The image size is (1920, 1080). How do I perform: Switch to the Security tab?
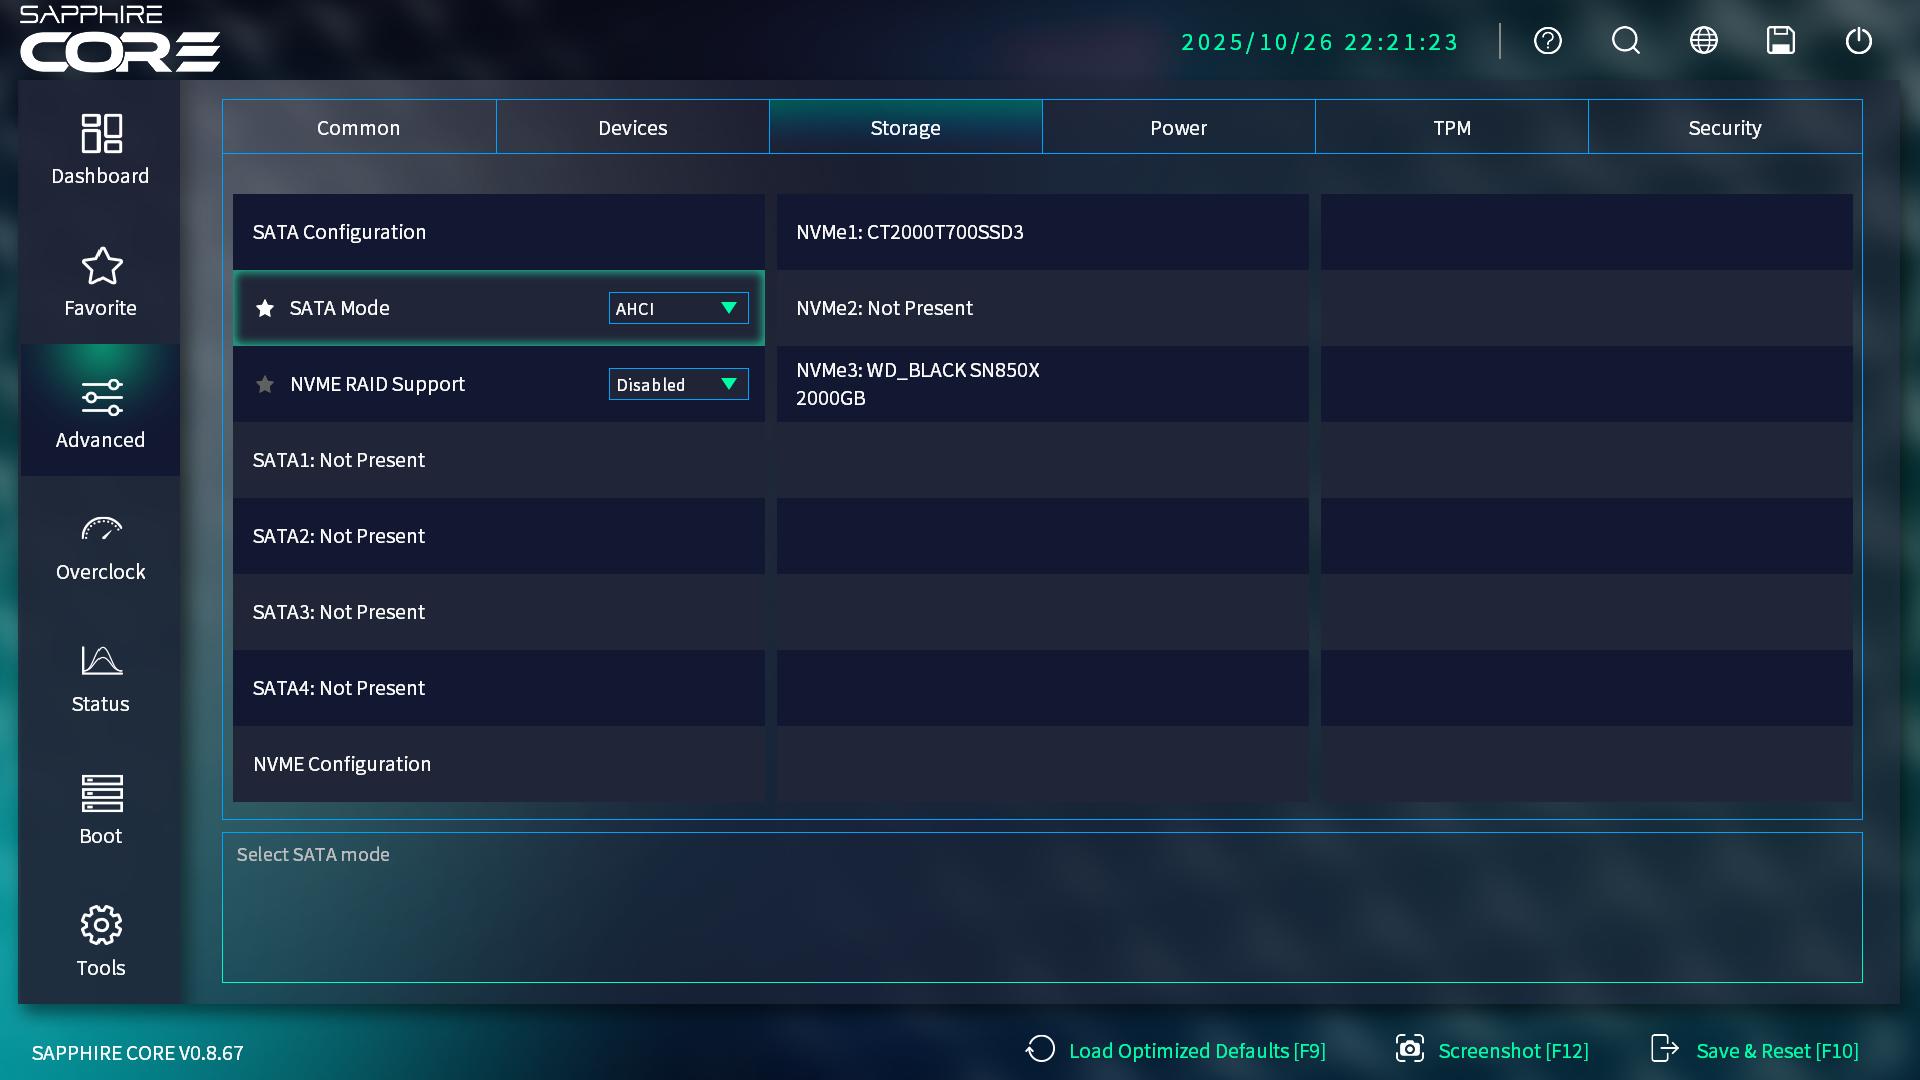(1724, 128)
